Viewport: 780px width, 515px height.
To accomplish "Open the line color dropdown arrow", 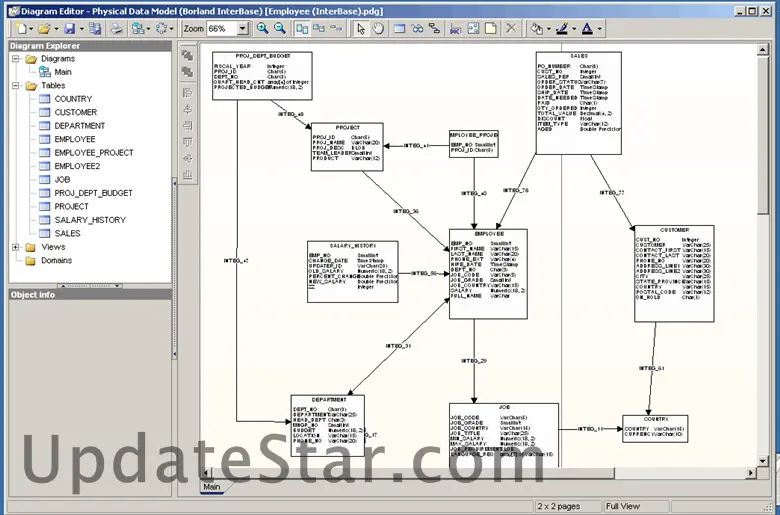I will (x=574, y=29).
